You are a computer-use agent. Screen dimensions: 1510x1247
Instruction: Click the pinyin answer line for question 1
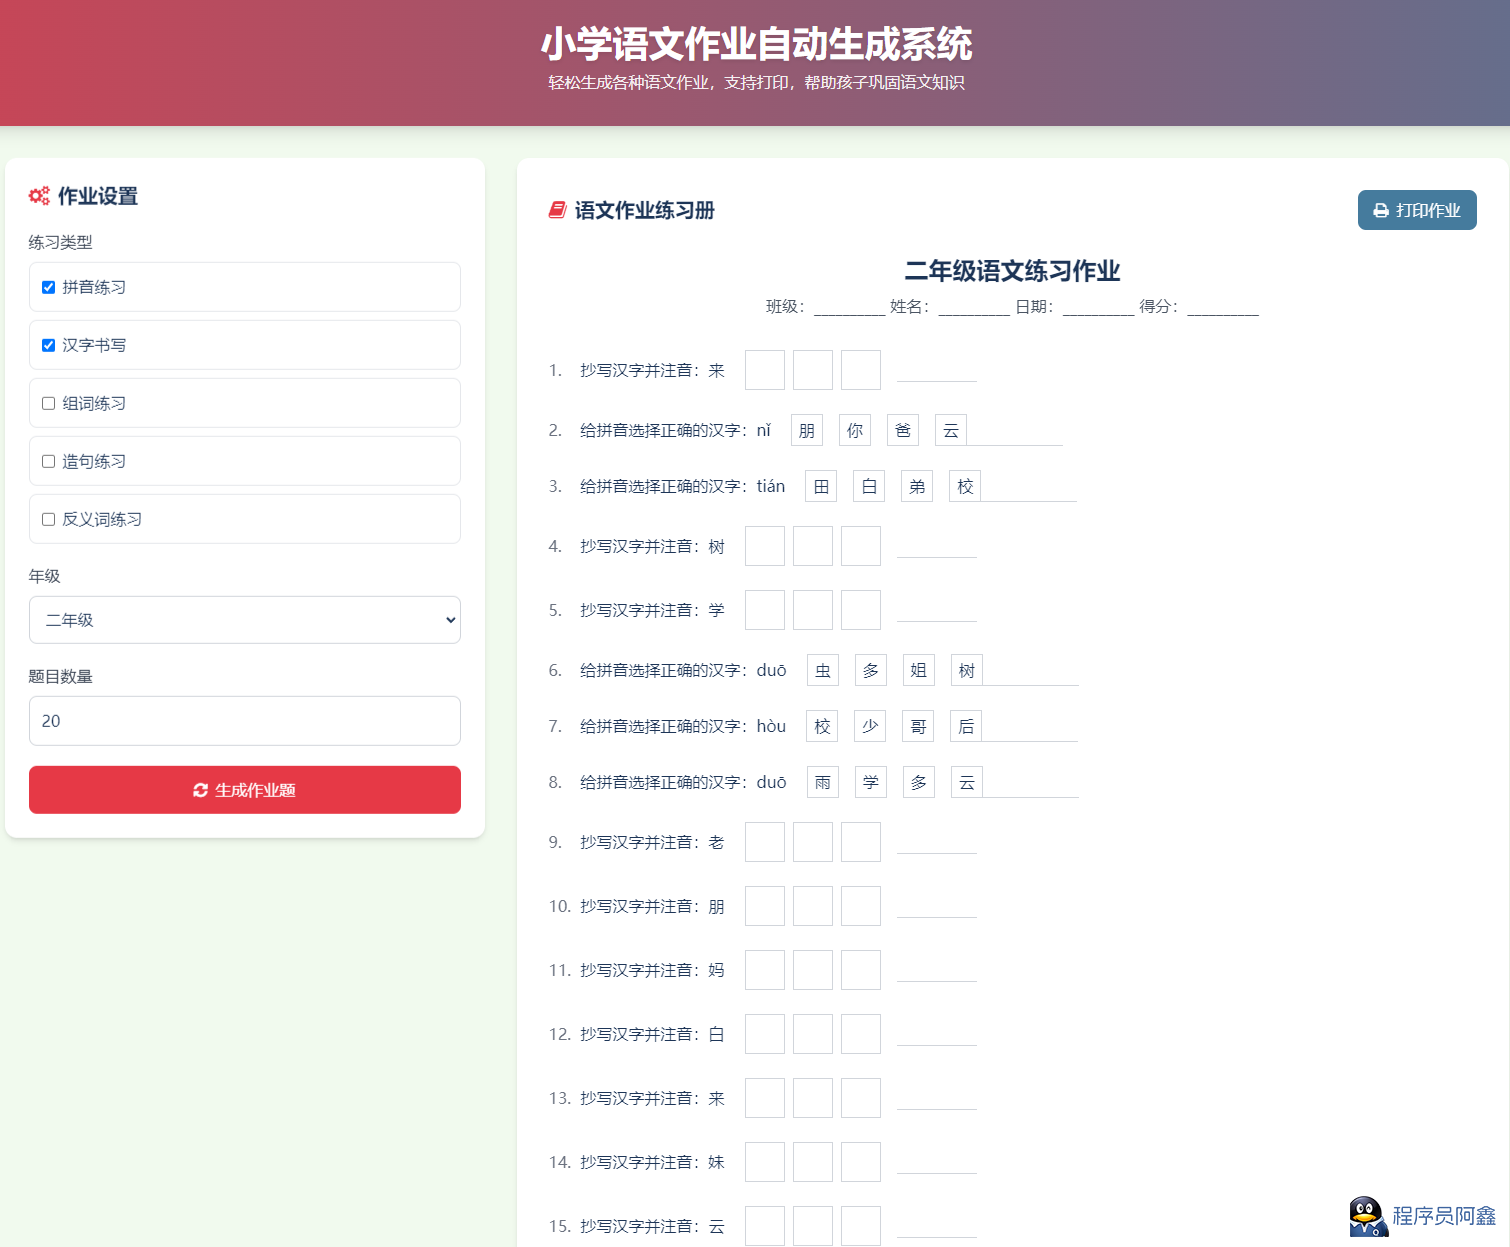[x=937, y=372]
